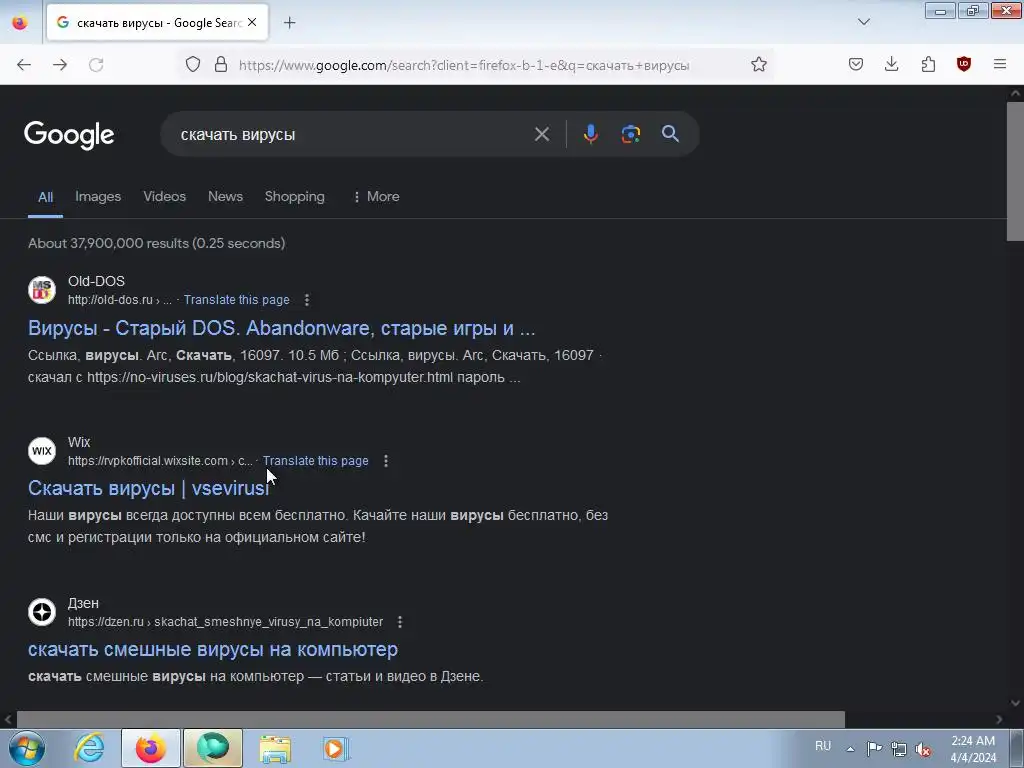Open the Edge-like green globe taskbar app
1024x768 pixels.
pyautogui.click(x=213, y=748)
